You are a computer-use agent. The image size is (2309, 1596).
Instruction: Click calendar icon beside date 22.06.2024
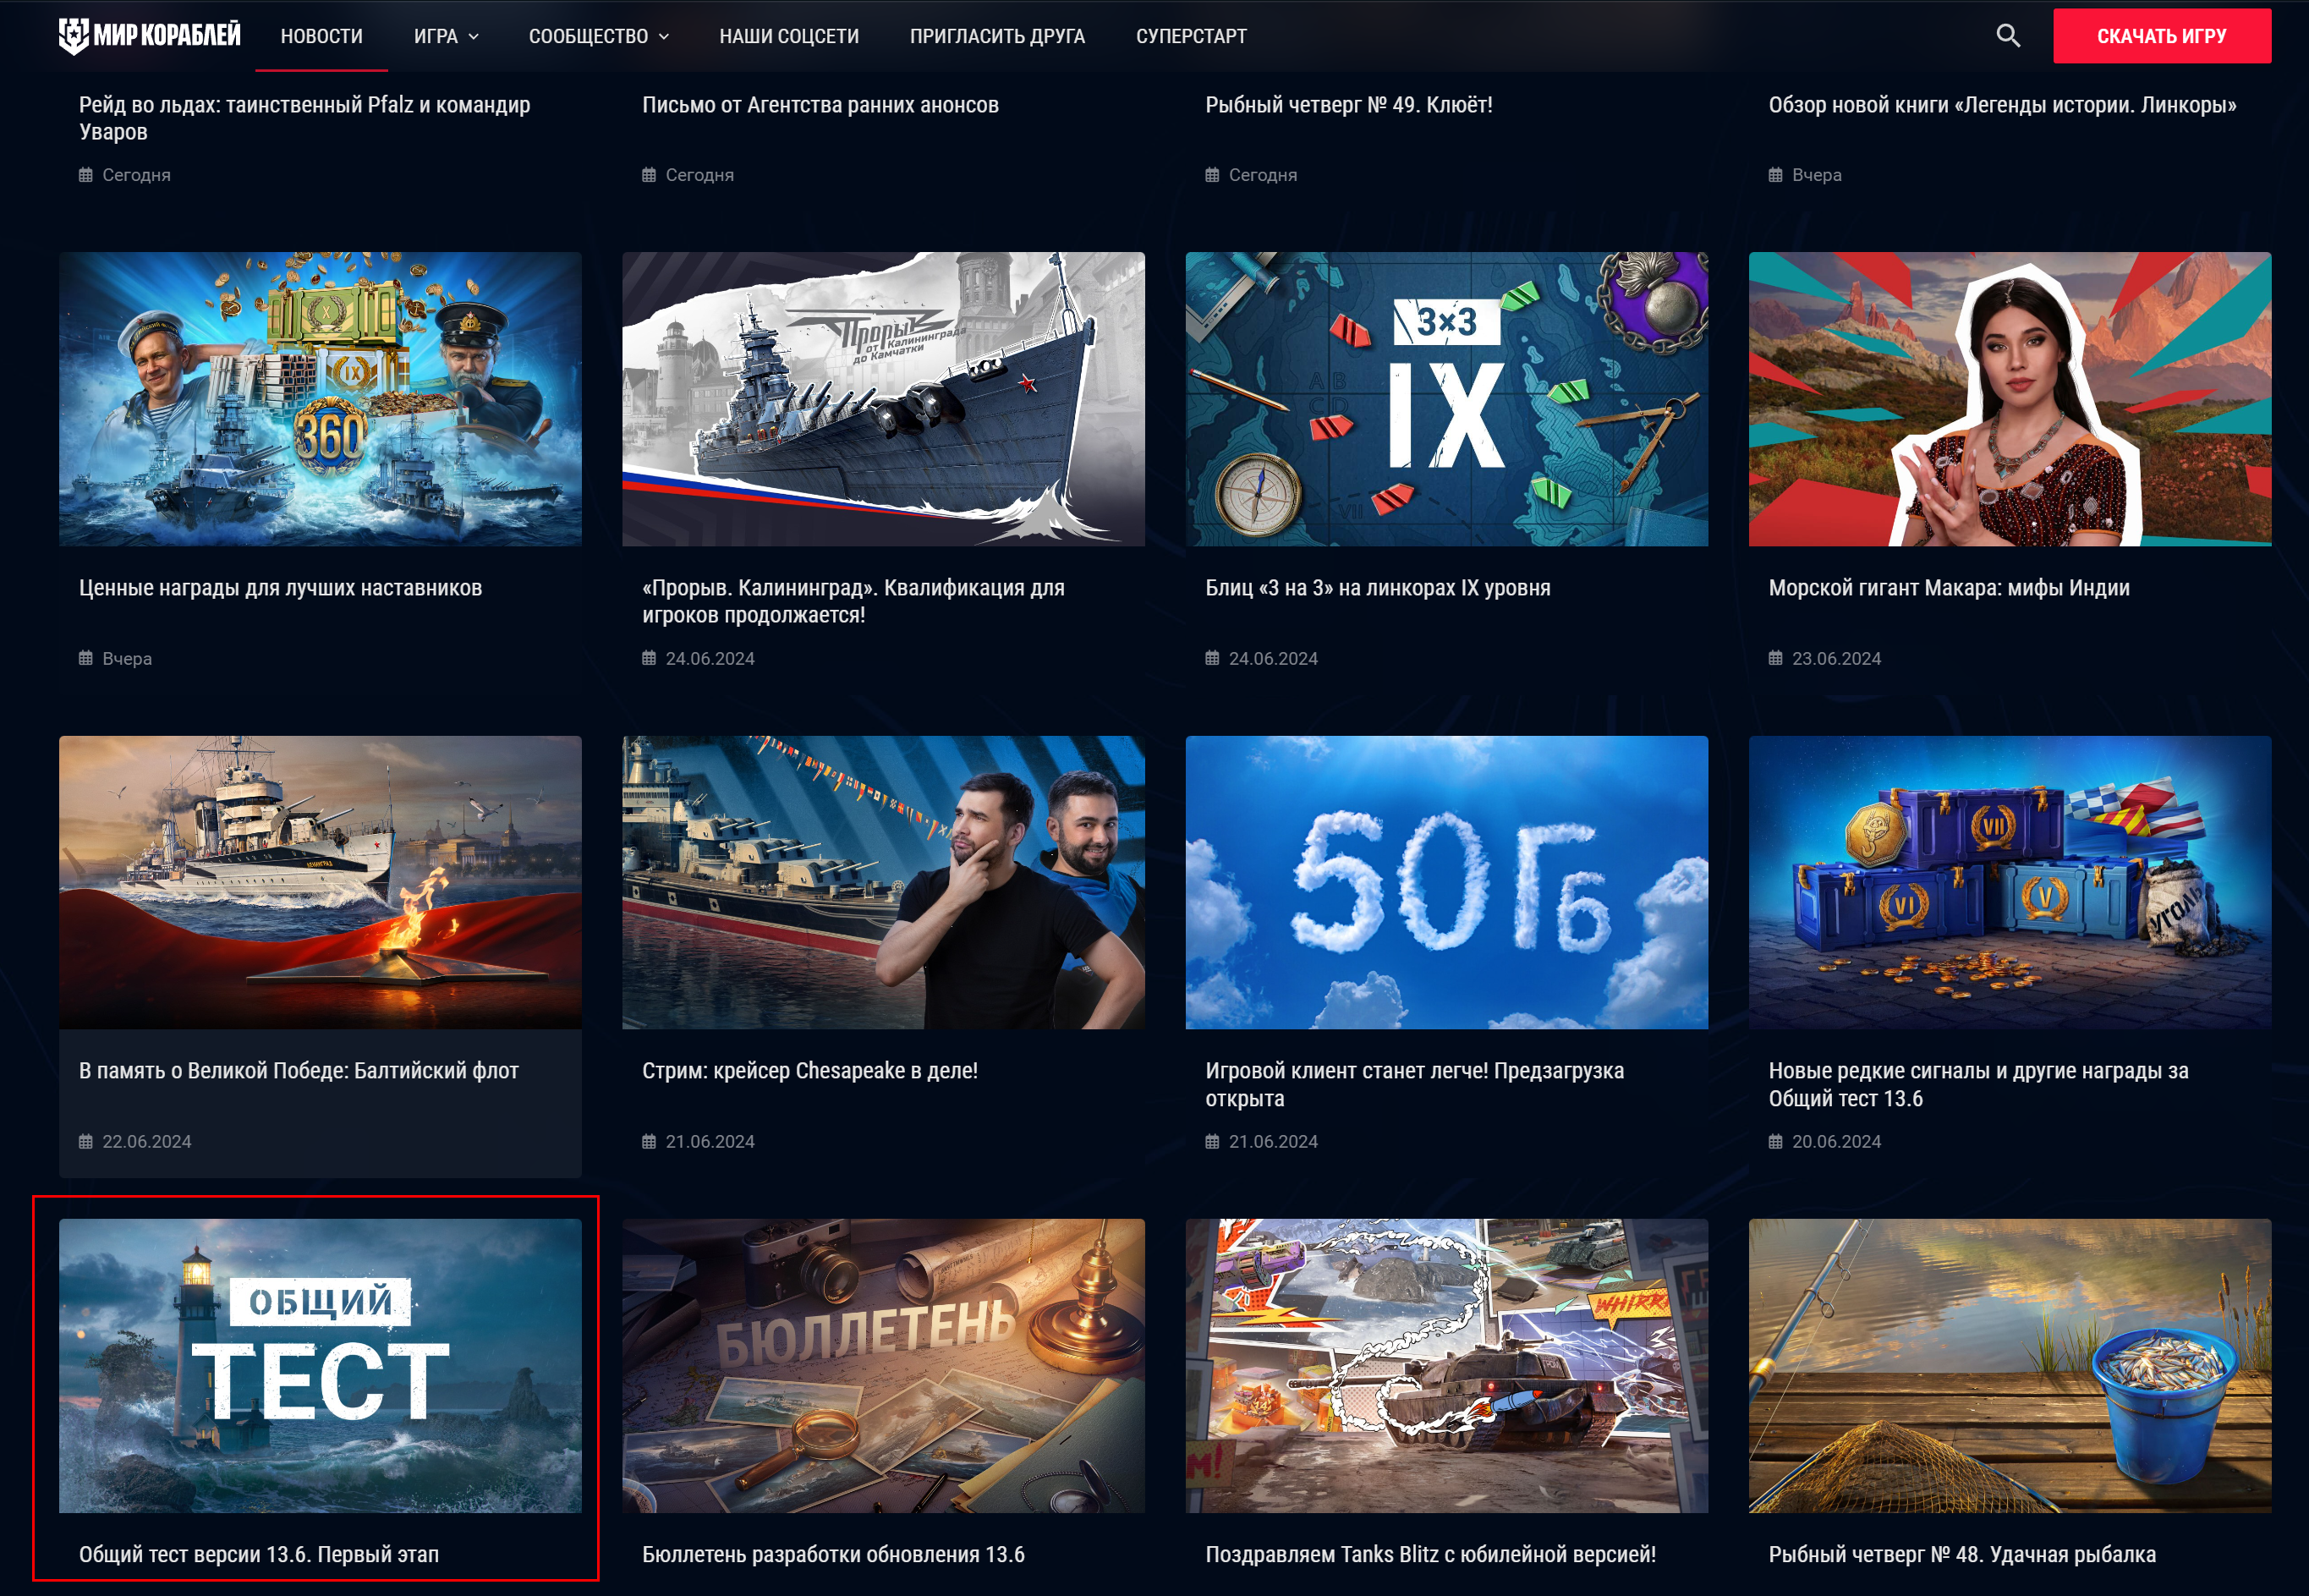tap(86, 1141)
